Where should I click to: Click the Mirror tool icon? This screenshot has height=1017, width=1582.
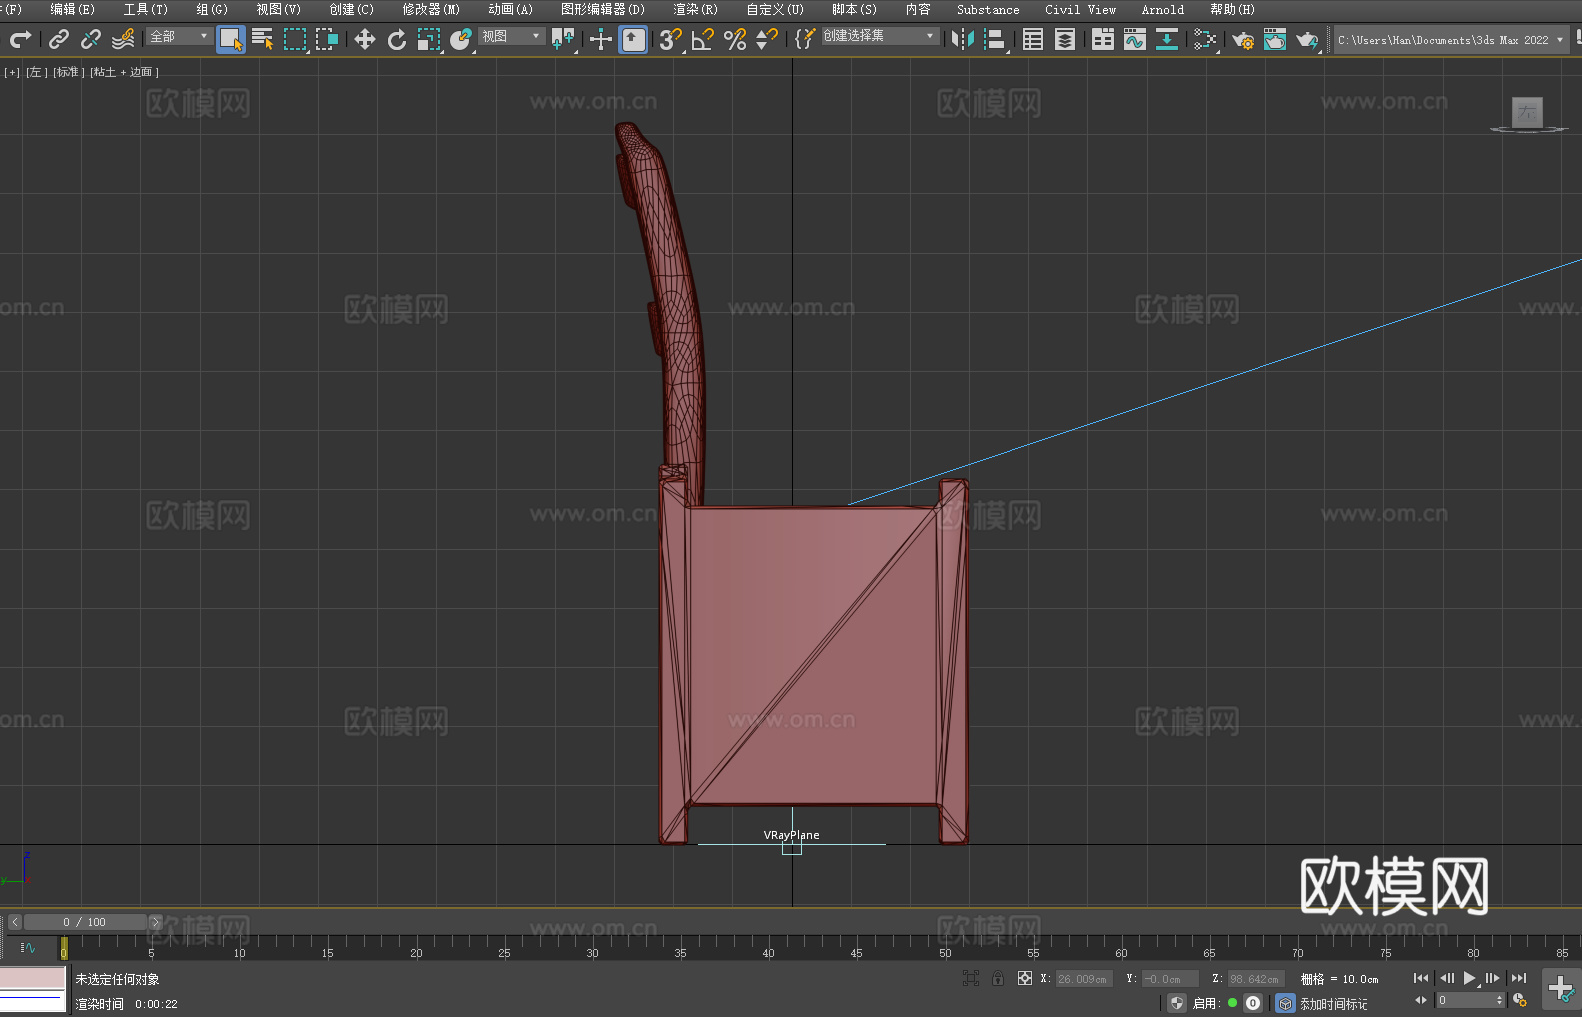(x=963, y=39)
